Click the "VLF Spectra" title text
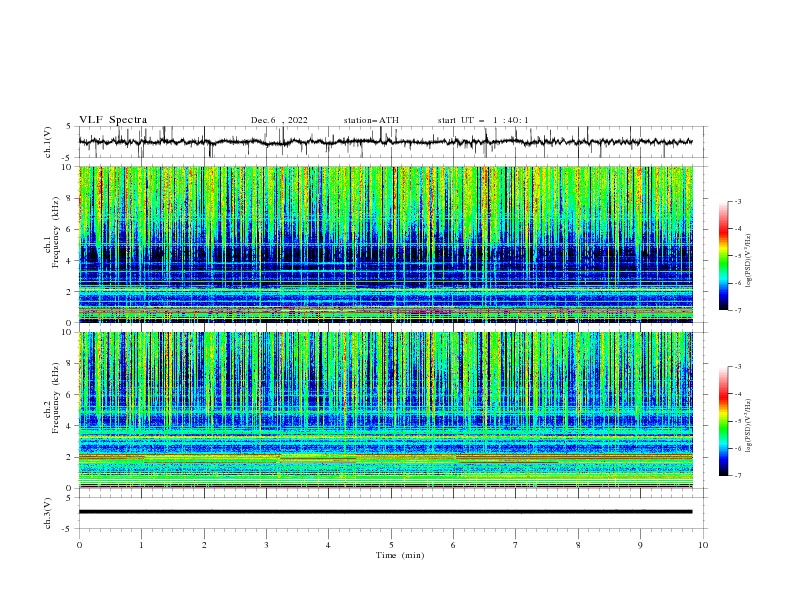792x612 pixels. 113,120
